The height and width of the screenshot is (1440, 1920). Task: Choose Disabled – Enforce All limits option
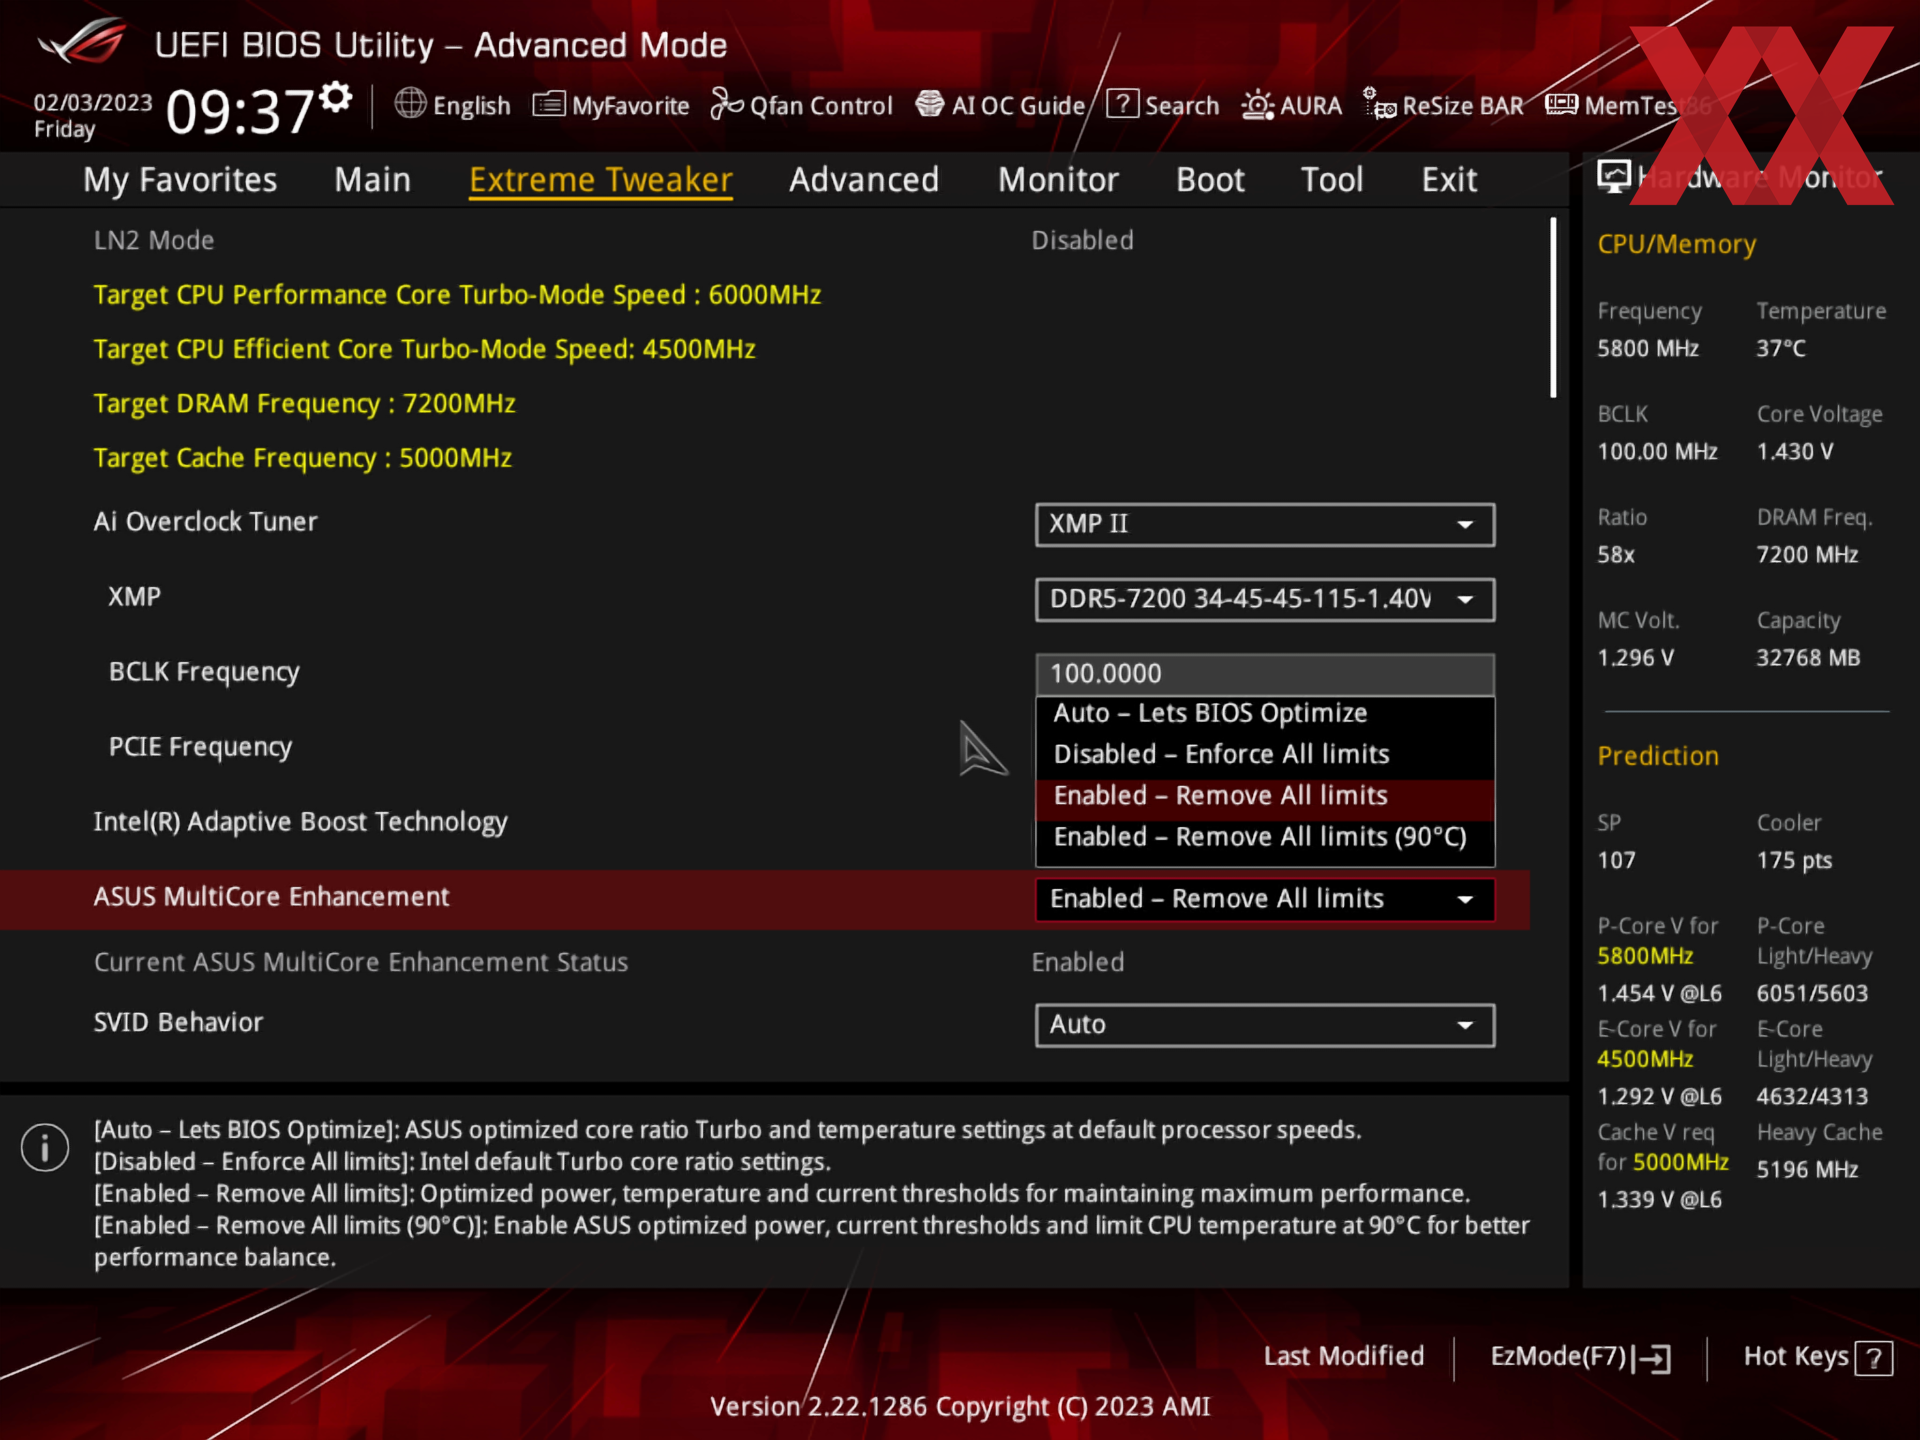pos(1265,754)
